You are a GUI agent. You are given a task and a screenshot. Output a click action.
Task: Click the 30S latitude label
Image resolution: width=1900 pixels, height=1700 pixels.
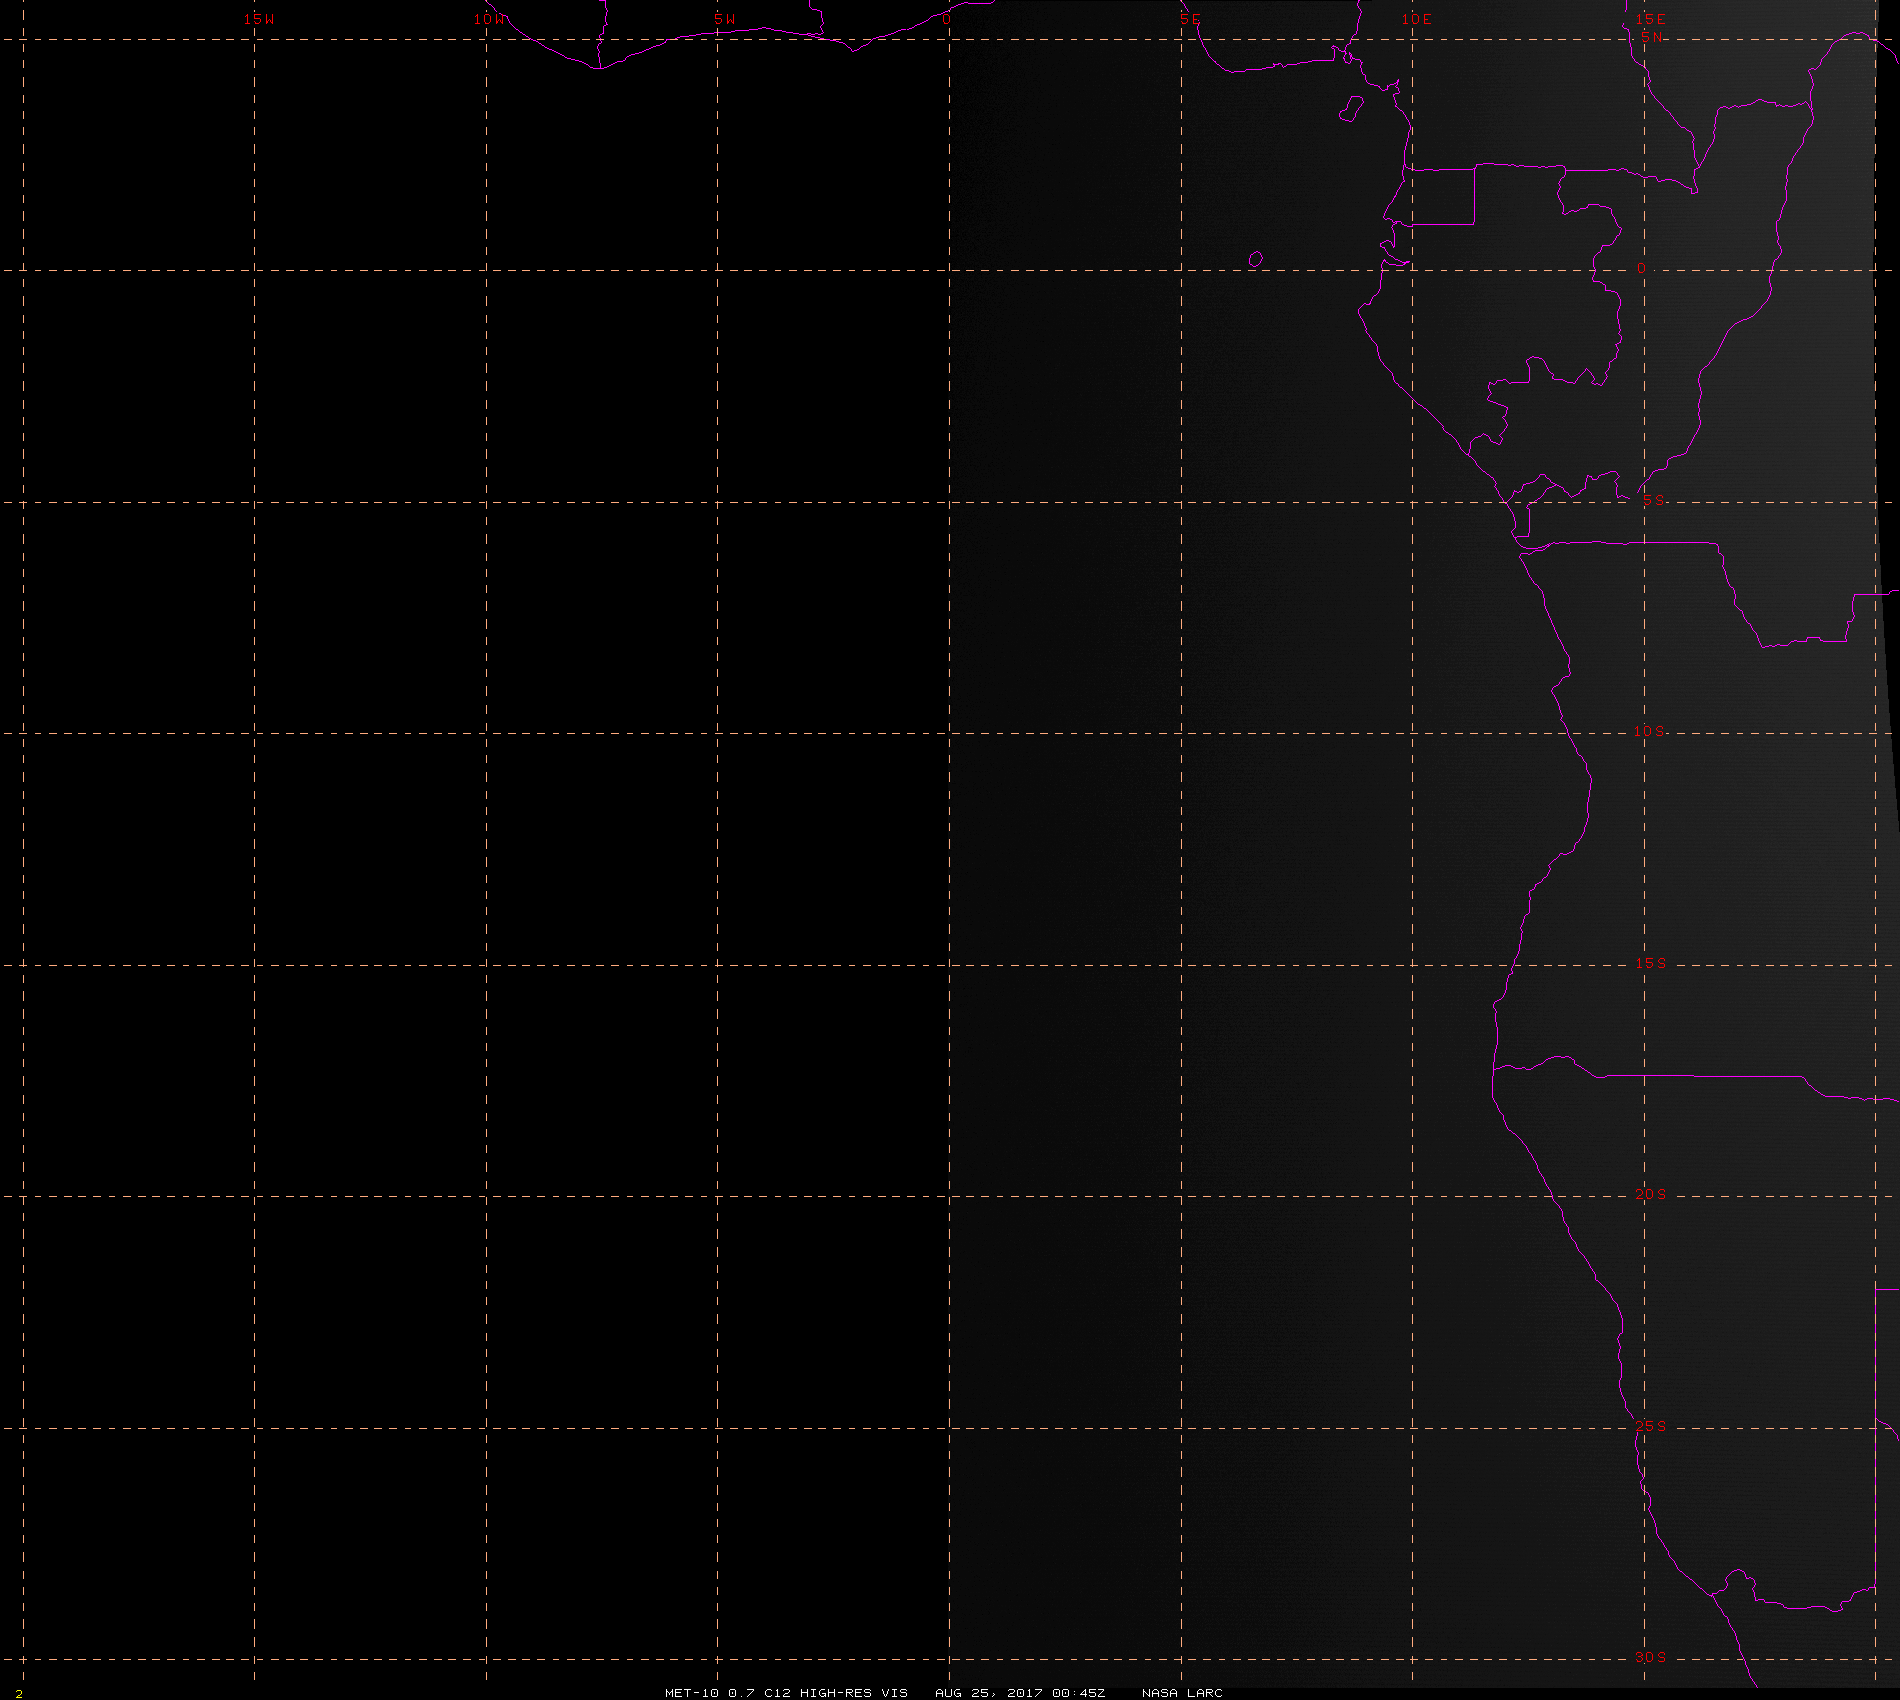point(1651,1657)
